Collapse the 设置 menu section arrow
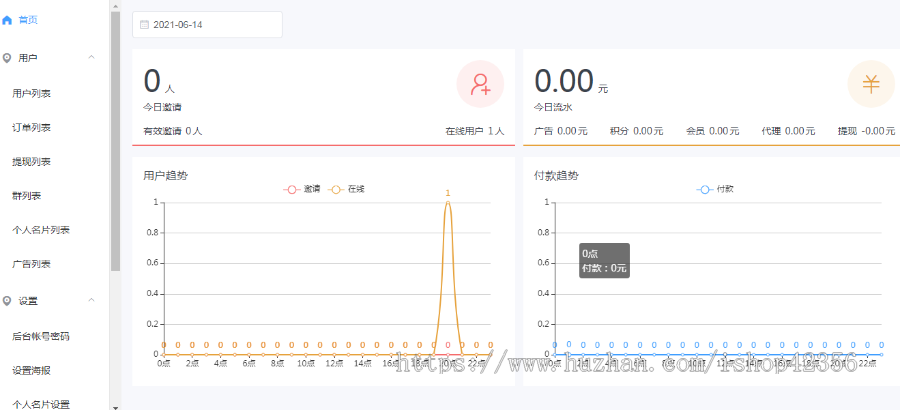900x410 pixels. [x=92, y=300]
